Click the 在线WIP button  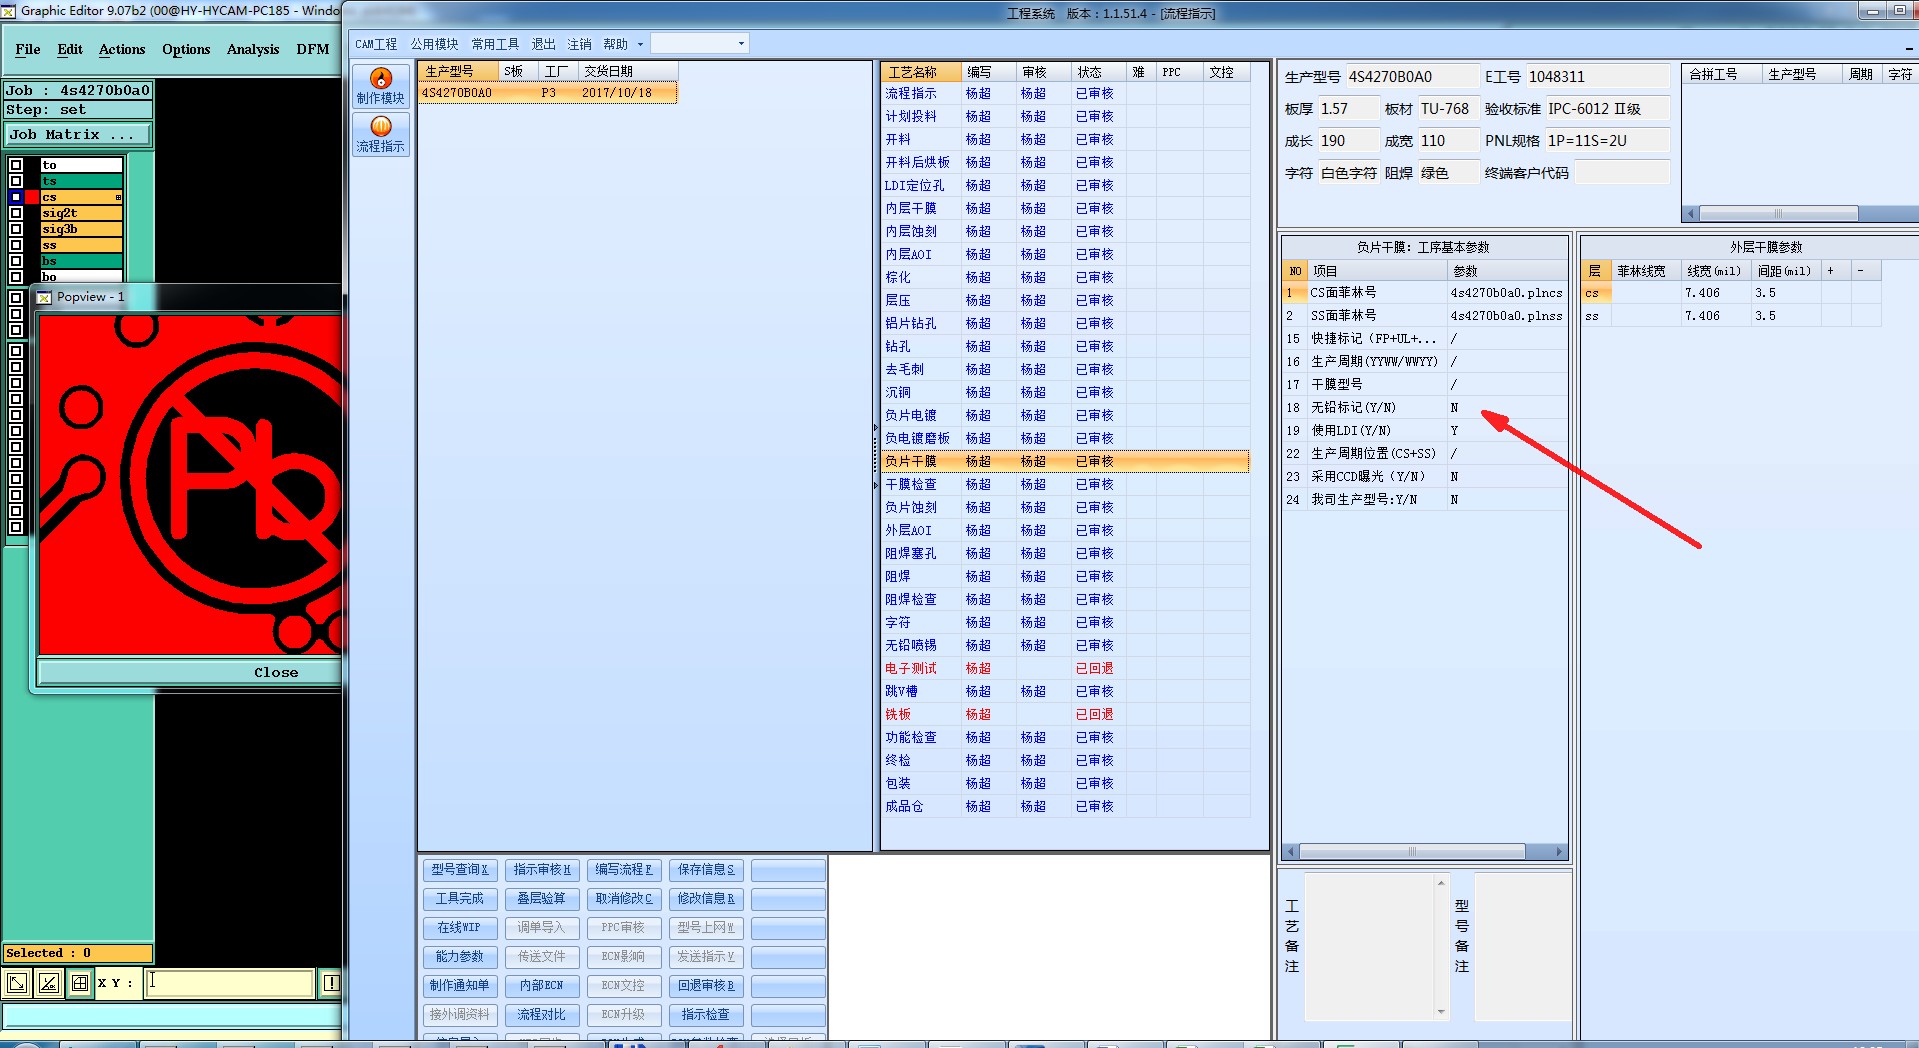tap(460, 928)
